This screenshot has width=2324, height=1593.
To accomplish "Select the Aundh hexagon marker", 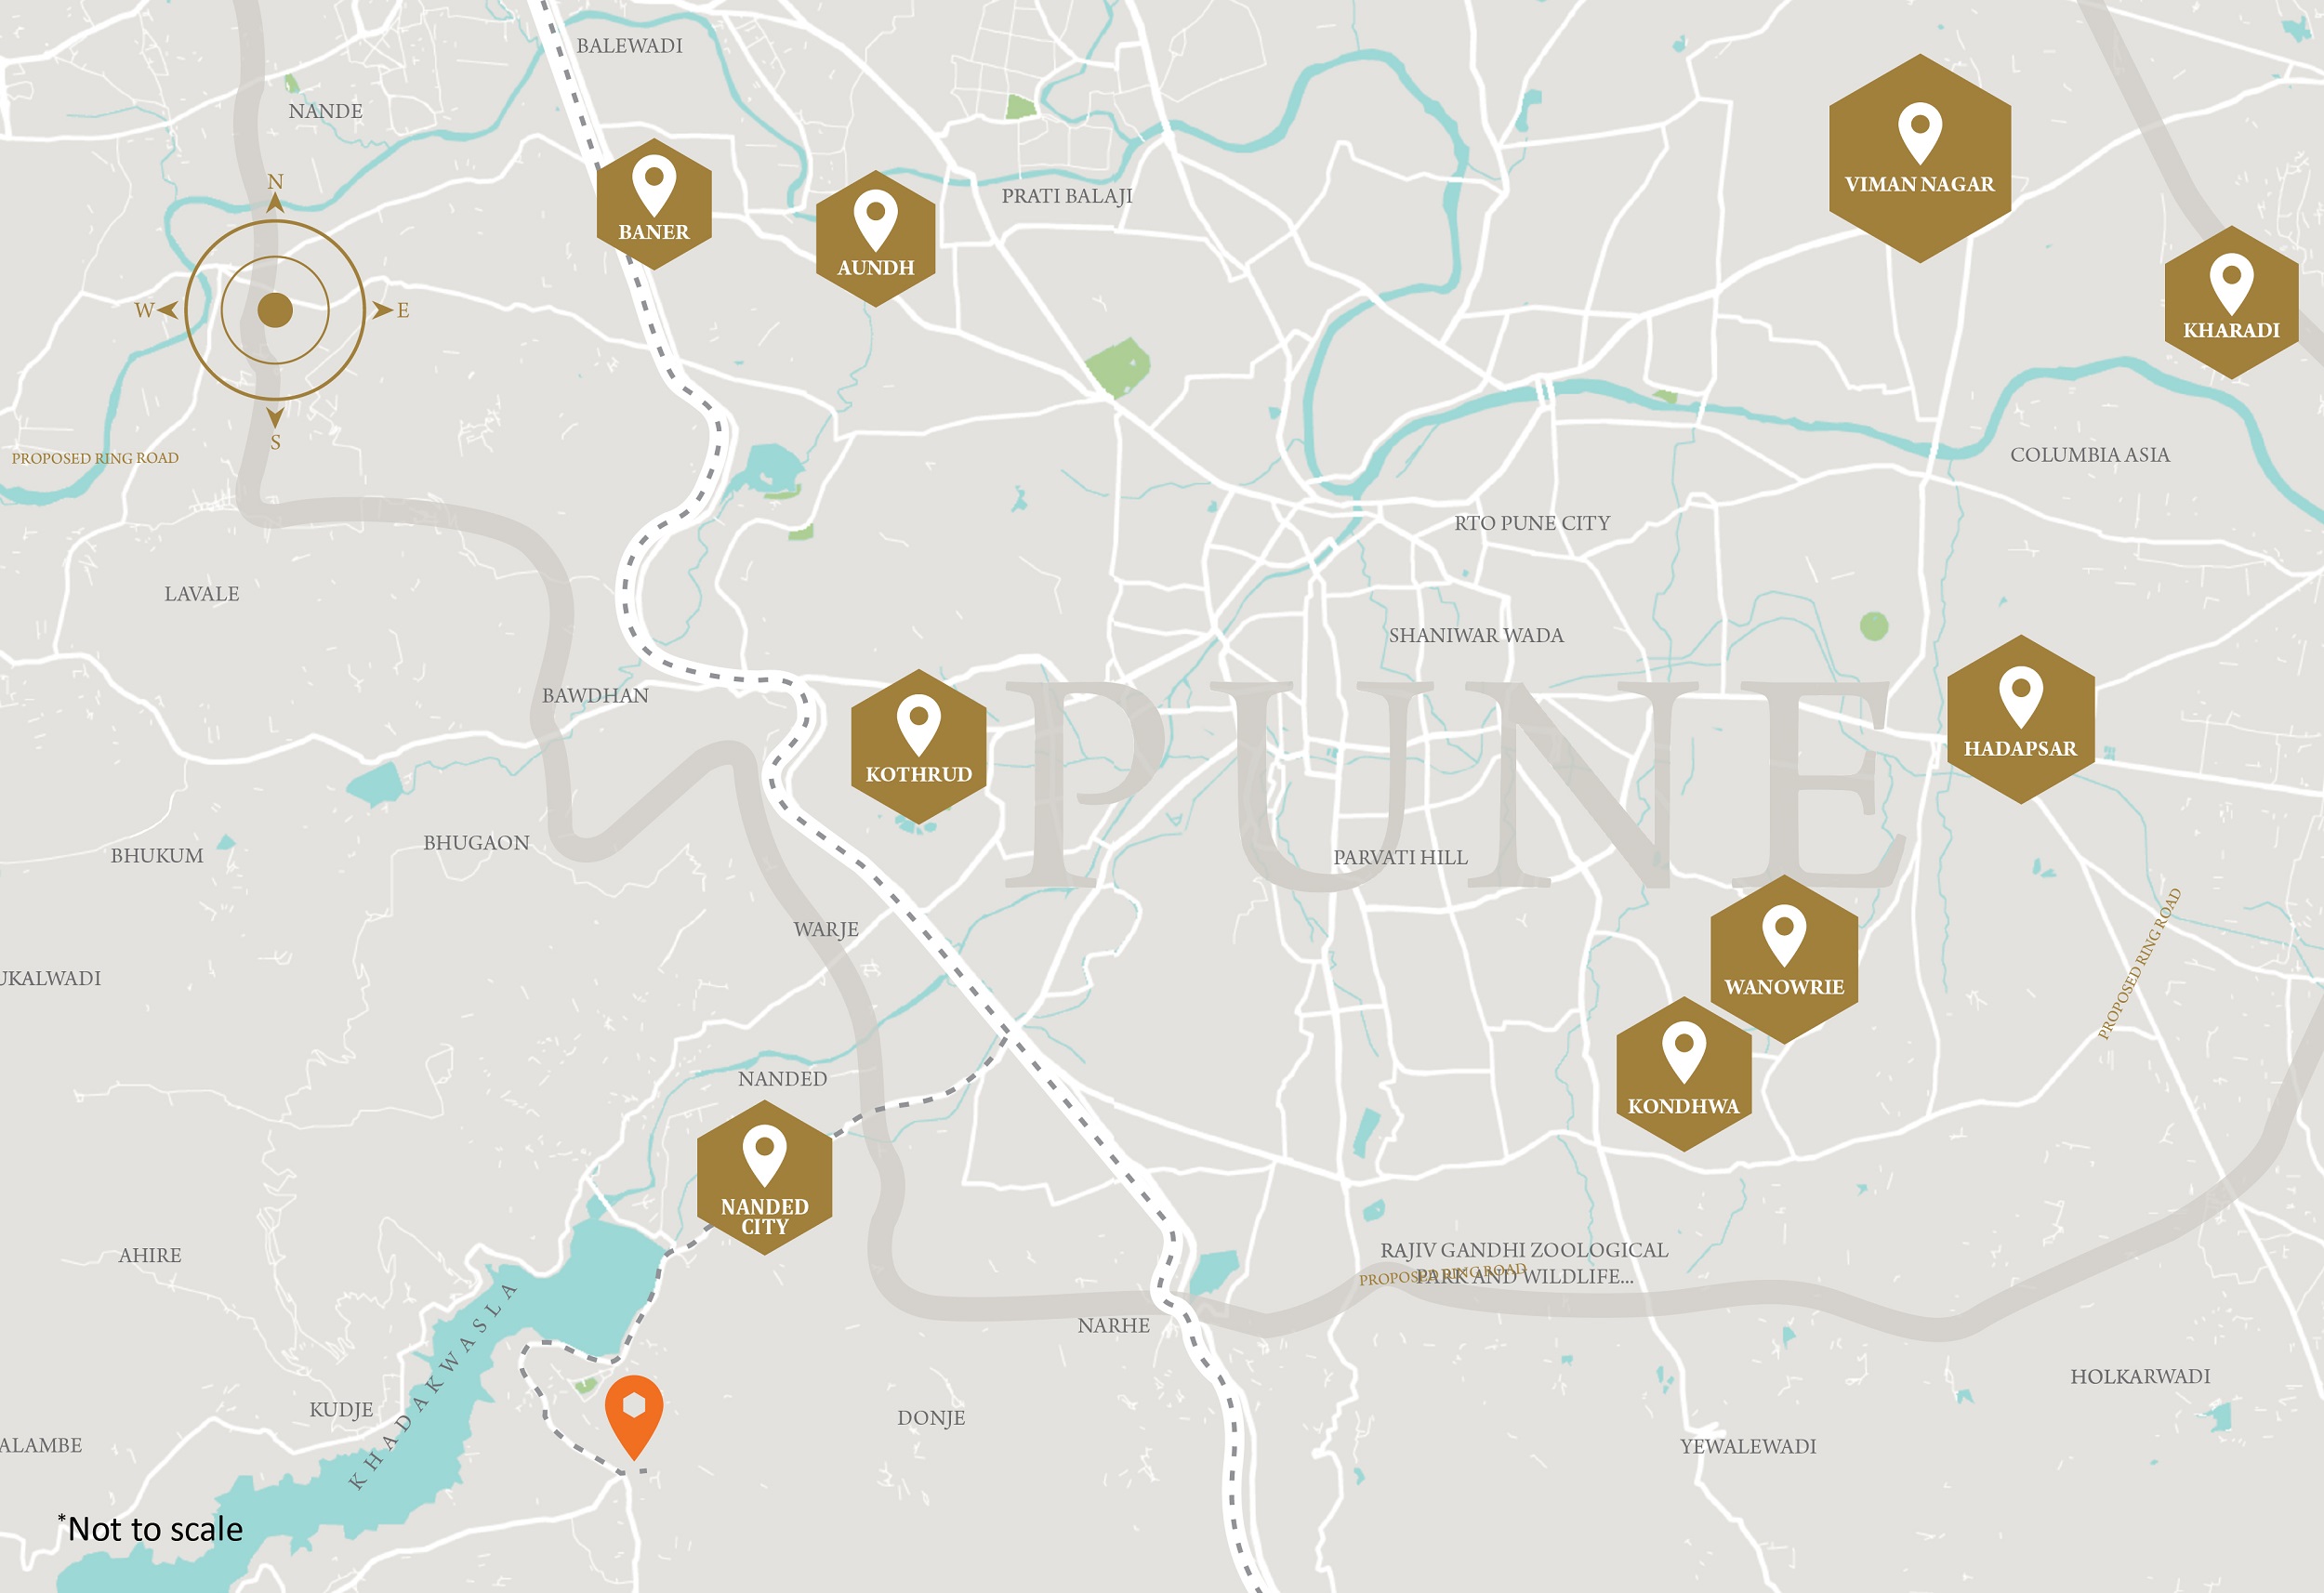I will [x=876, y=239].
